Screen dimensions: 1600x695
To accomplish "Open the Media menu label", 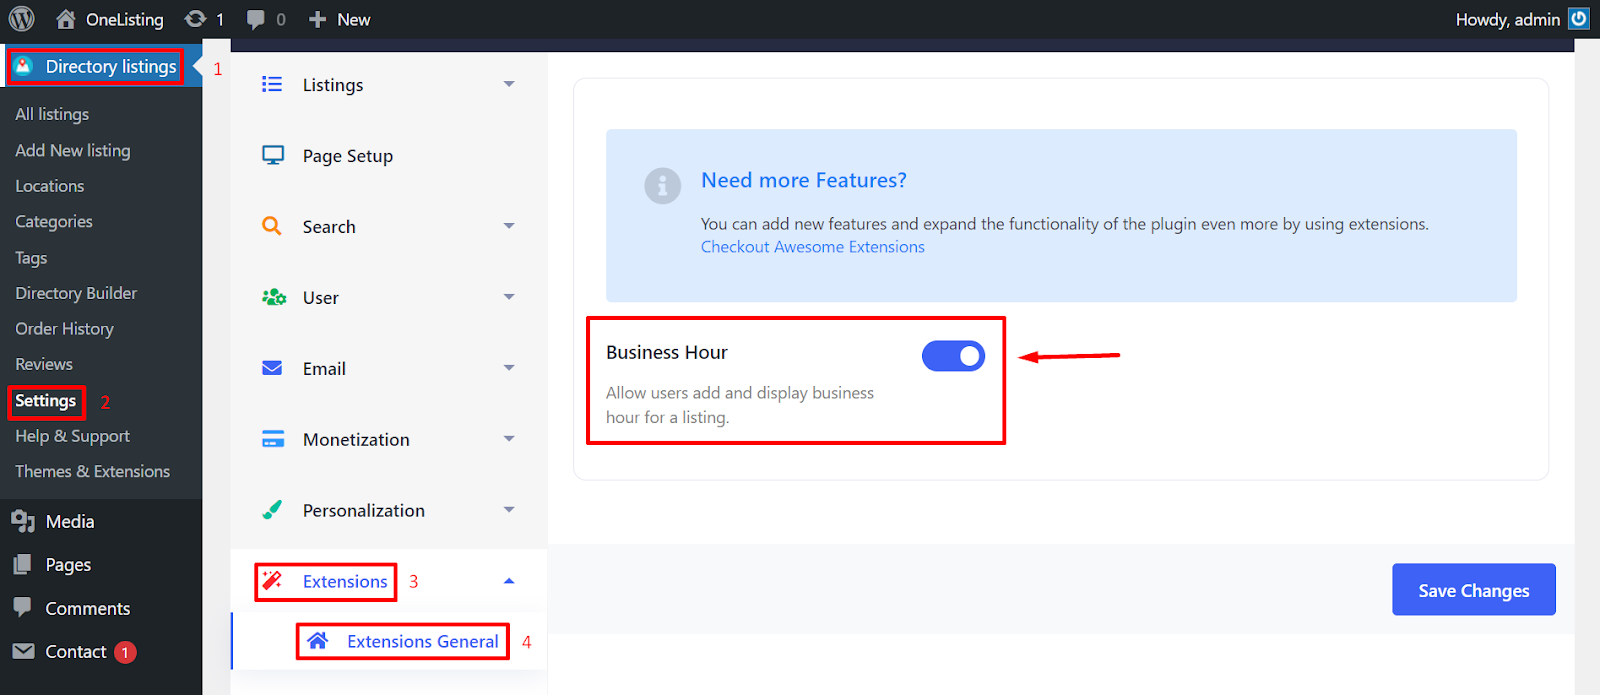I will click(70, 521).
